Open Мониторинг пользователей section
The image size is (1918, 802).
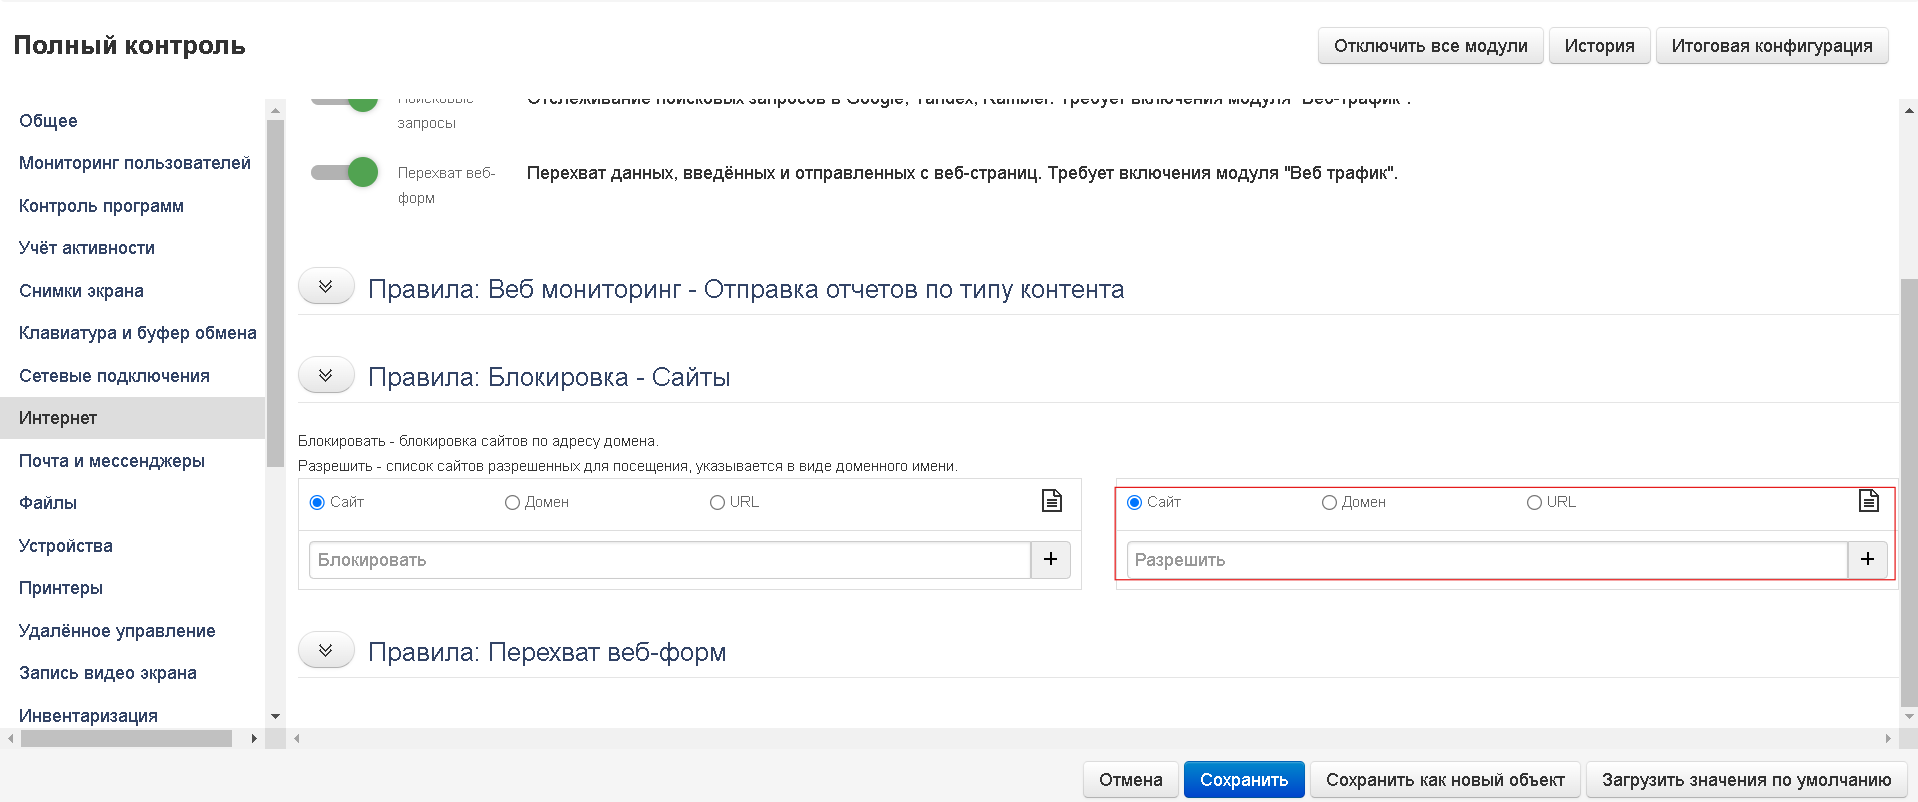[x=133, y=163]
